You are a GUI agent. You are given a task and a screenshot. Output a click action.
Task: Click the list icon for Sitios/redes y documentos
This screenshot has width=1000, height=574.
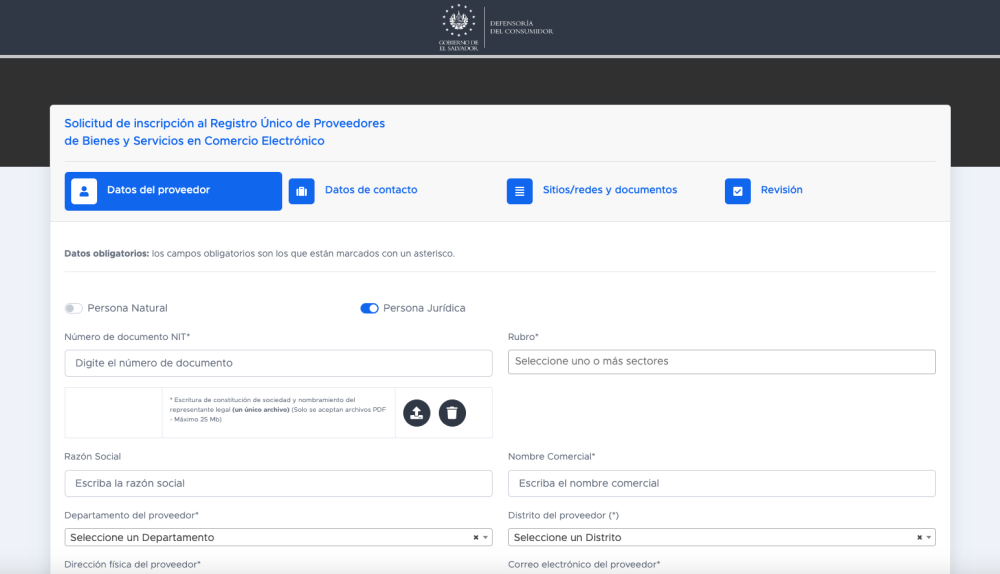pyautogui.click(x=519, y=191)
